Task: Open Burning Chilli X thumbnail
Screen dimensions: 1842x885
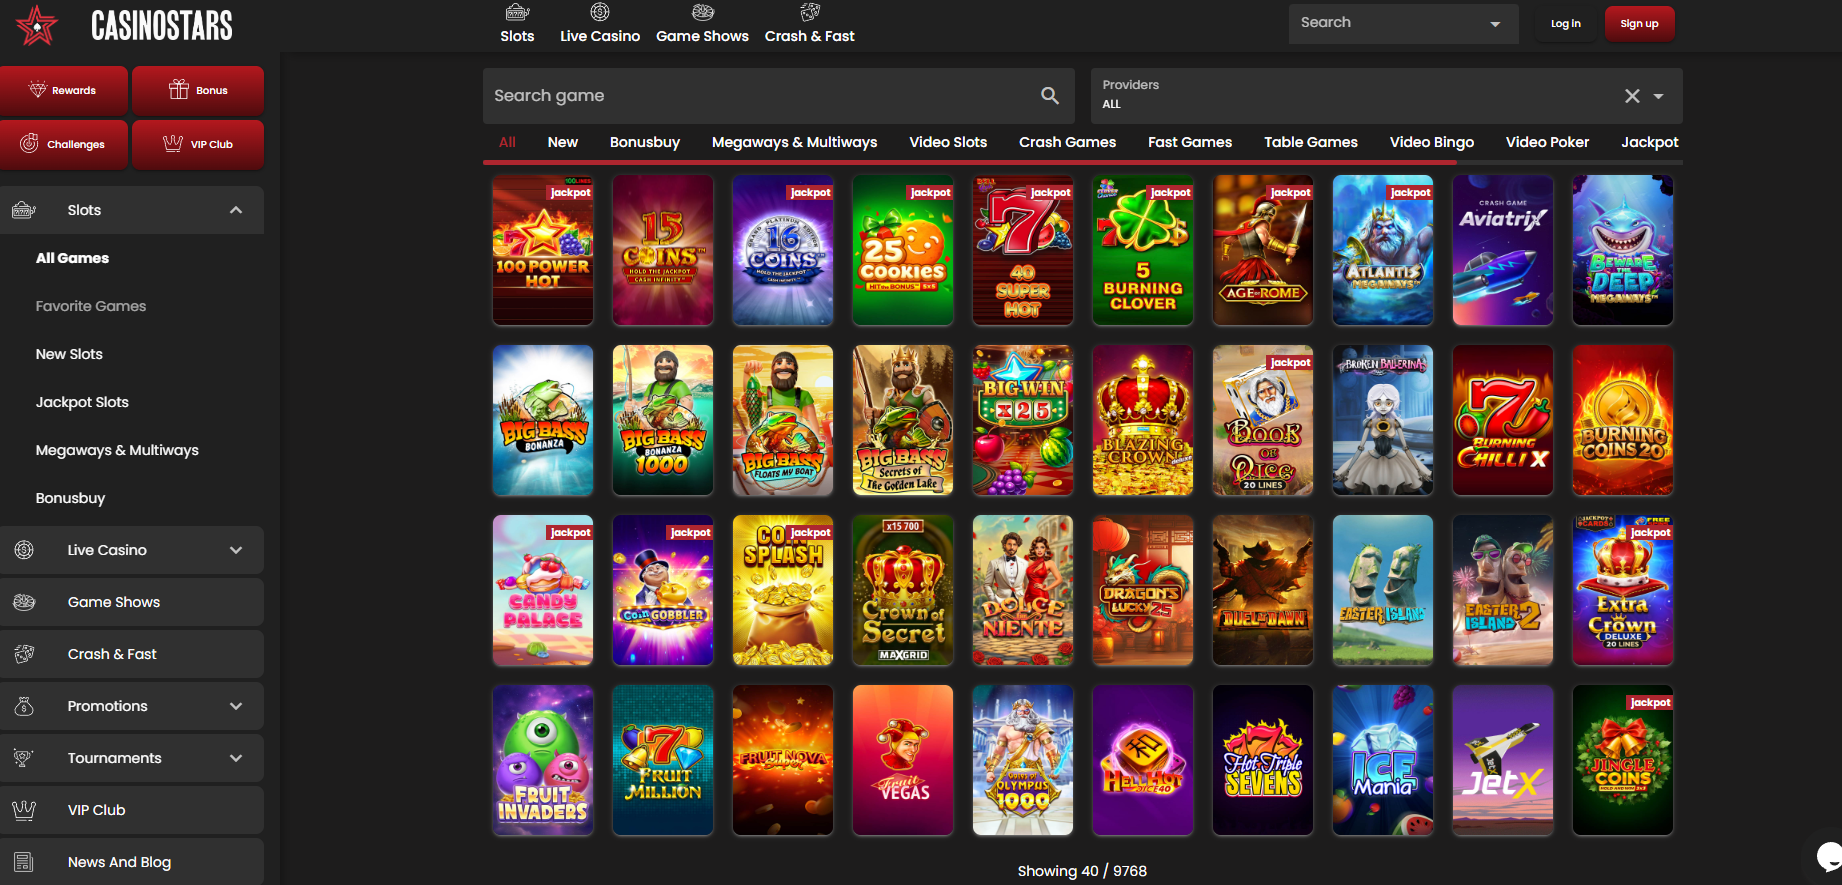Action: pyautogui.click(x=1503, y=420)
